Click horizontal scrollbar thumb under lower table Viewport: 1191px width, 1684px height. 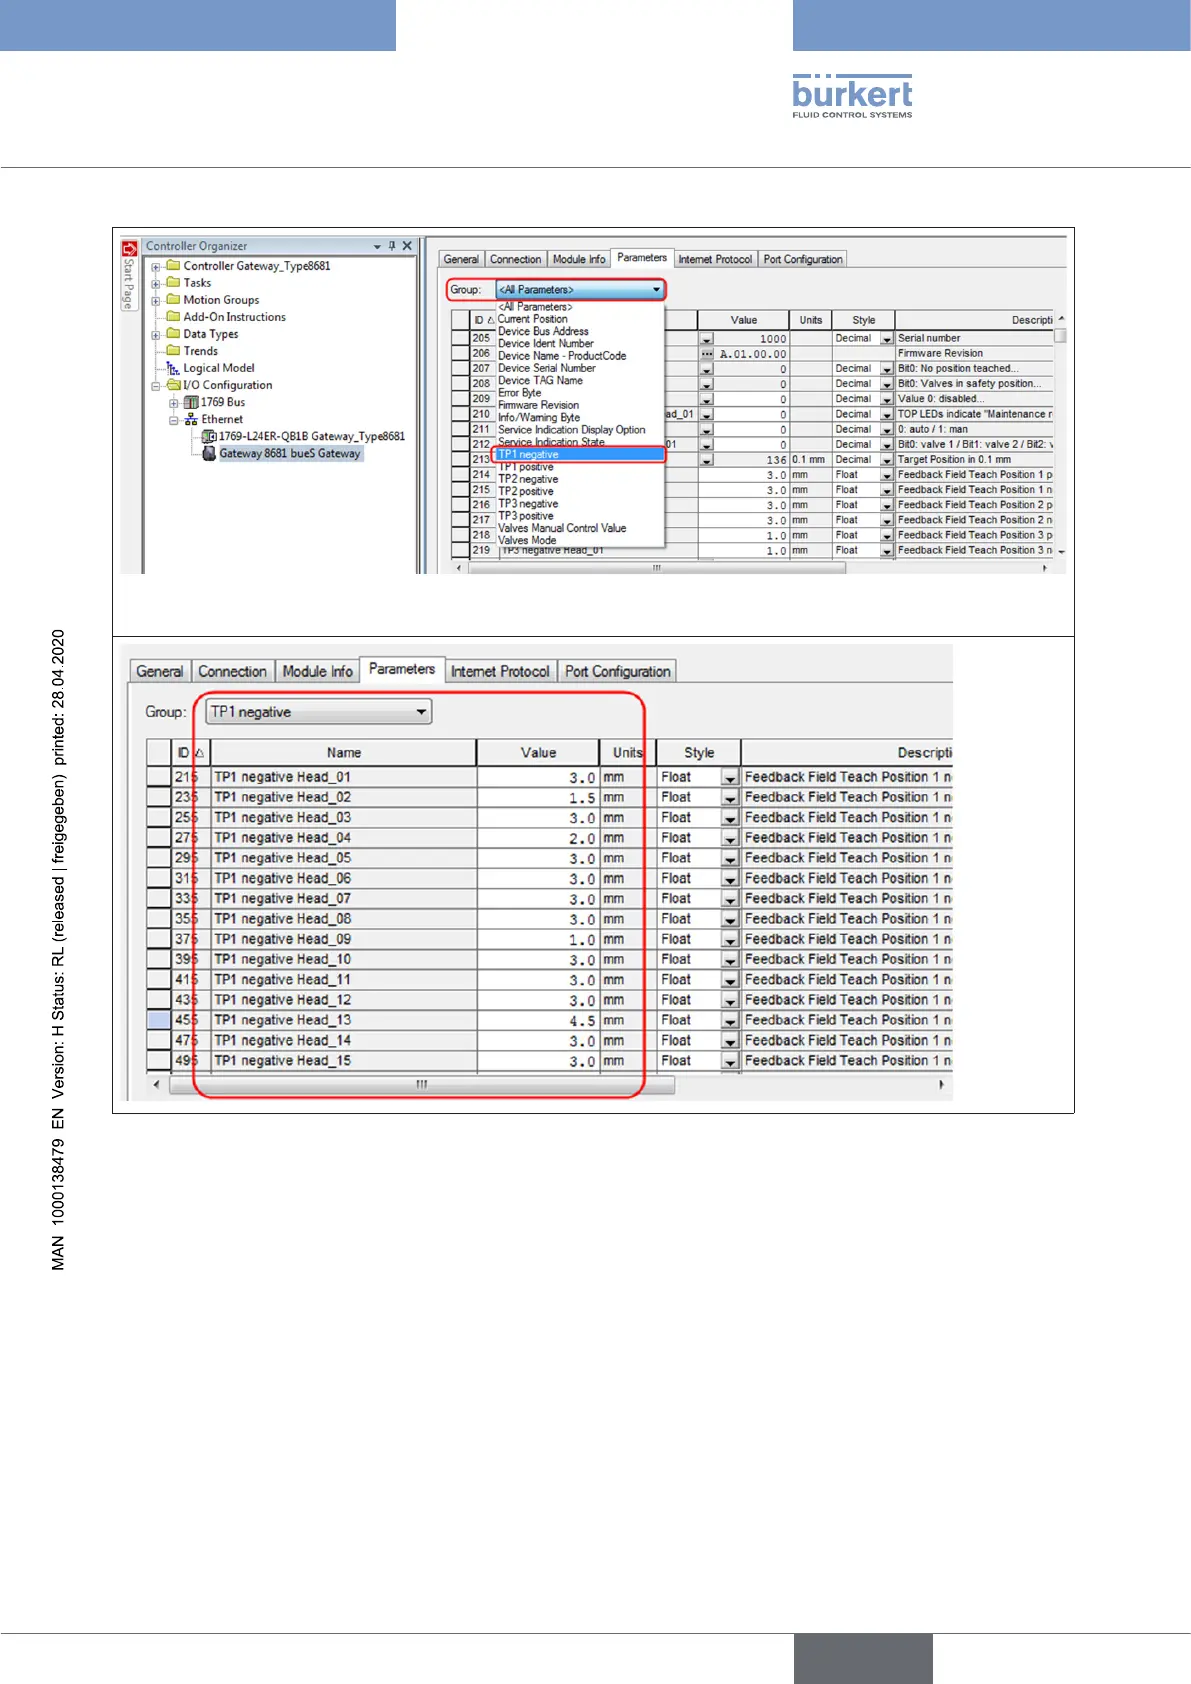pos(422,1084)
